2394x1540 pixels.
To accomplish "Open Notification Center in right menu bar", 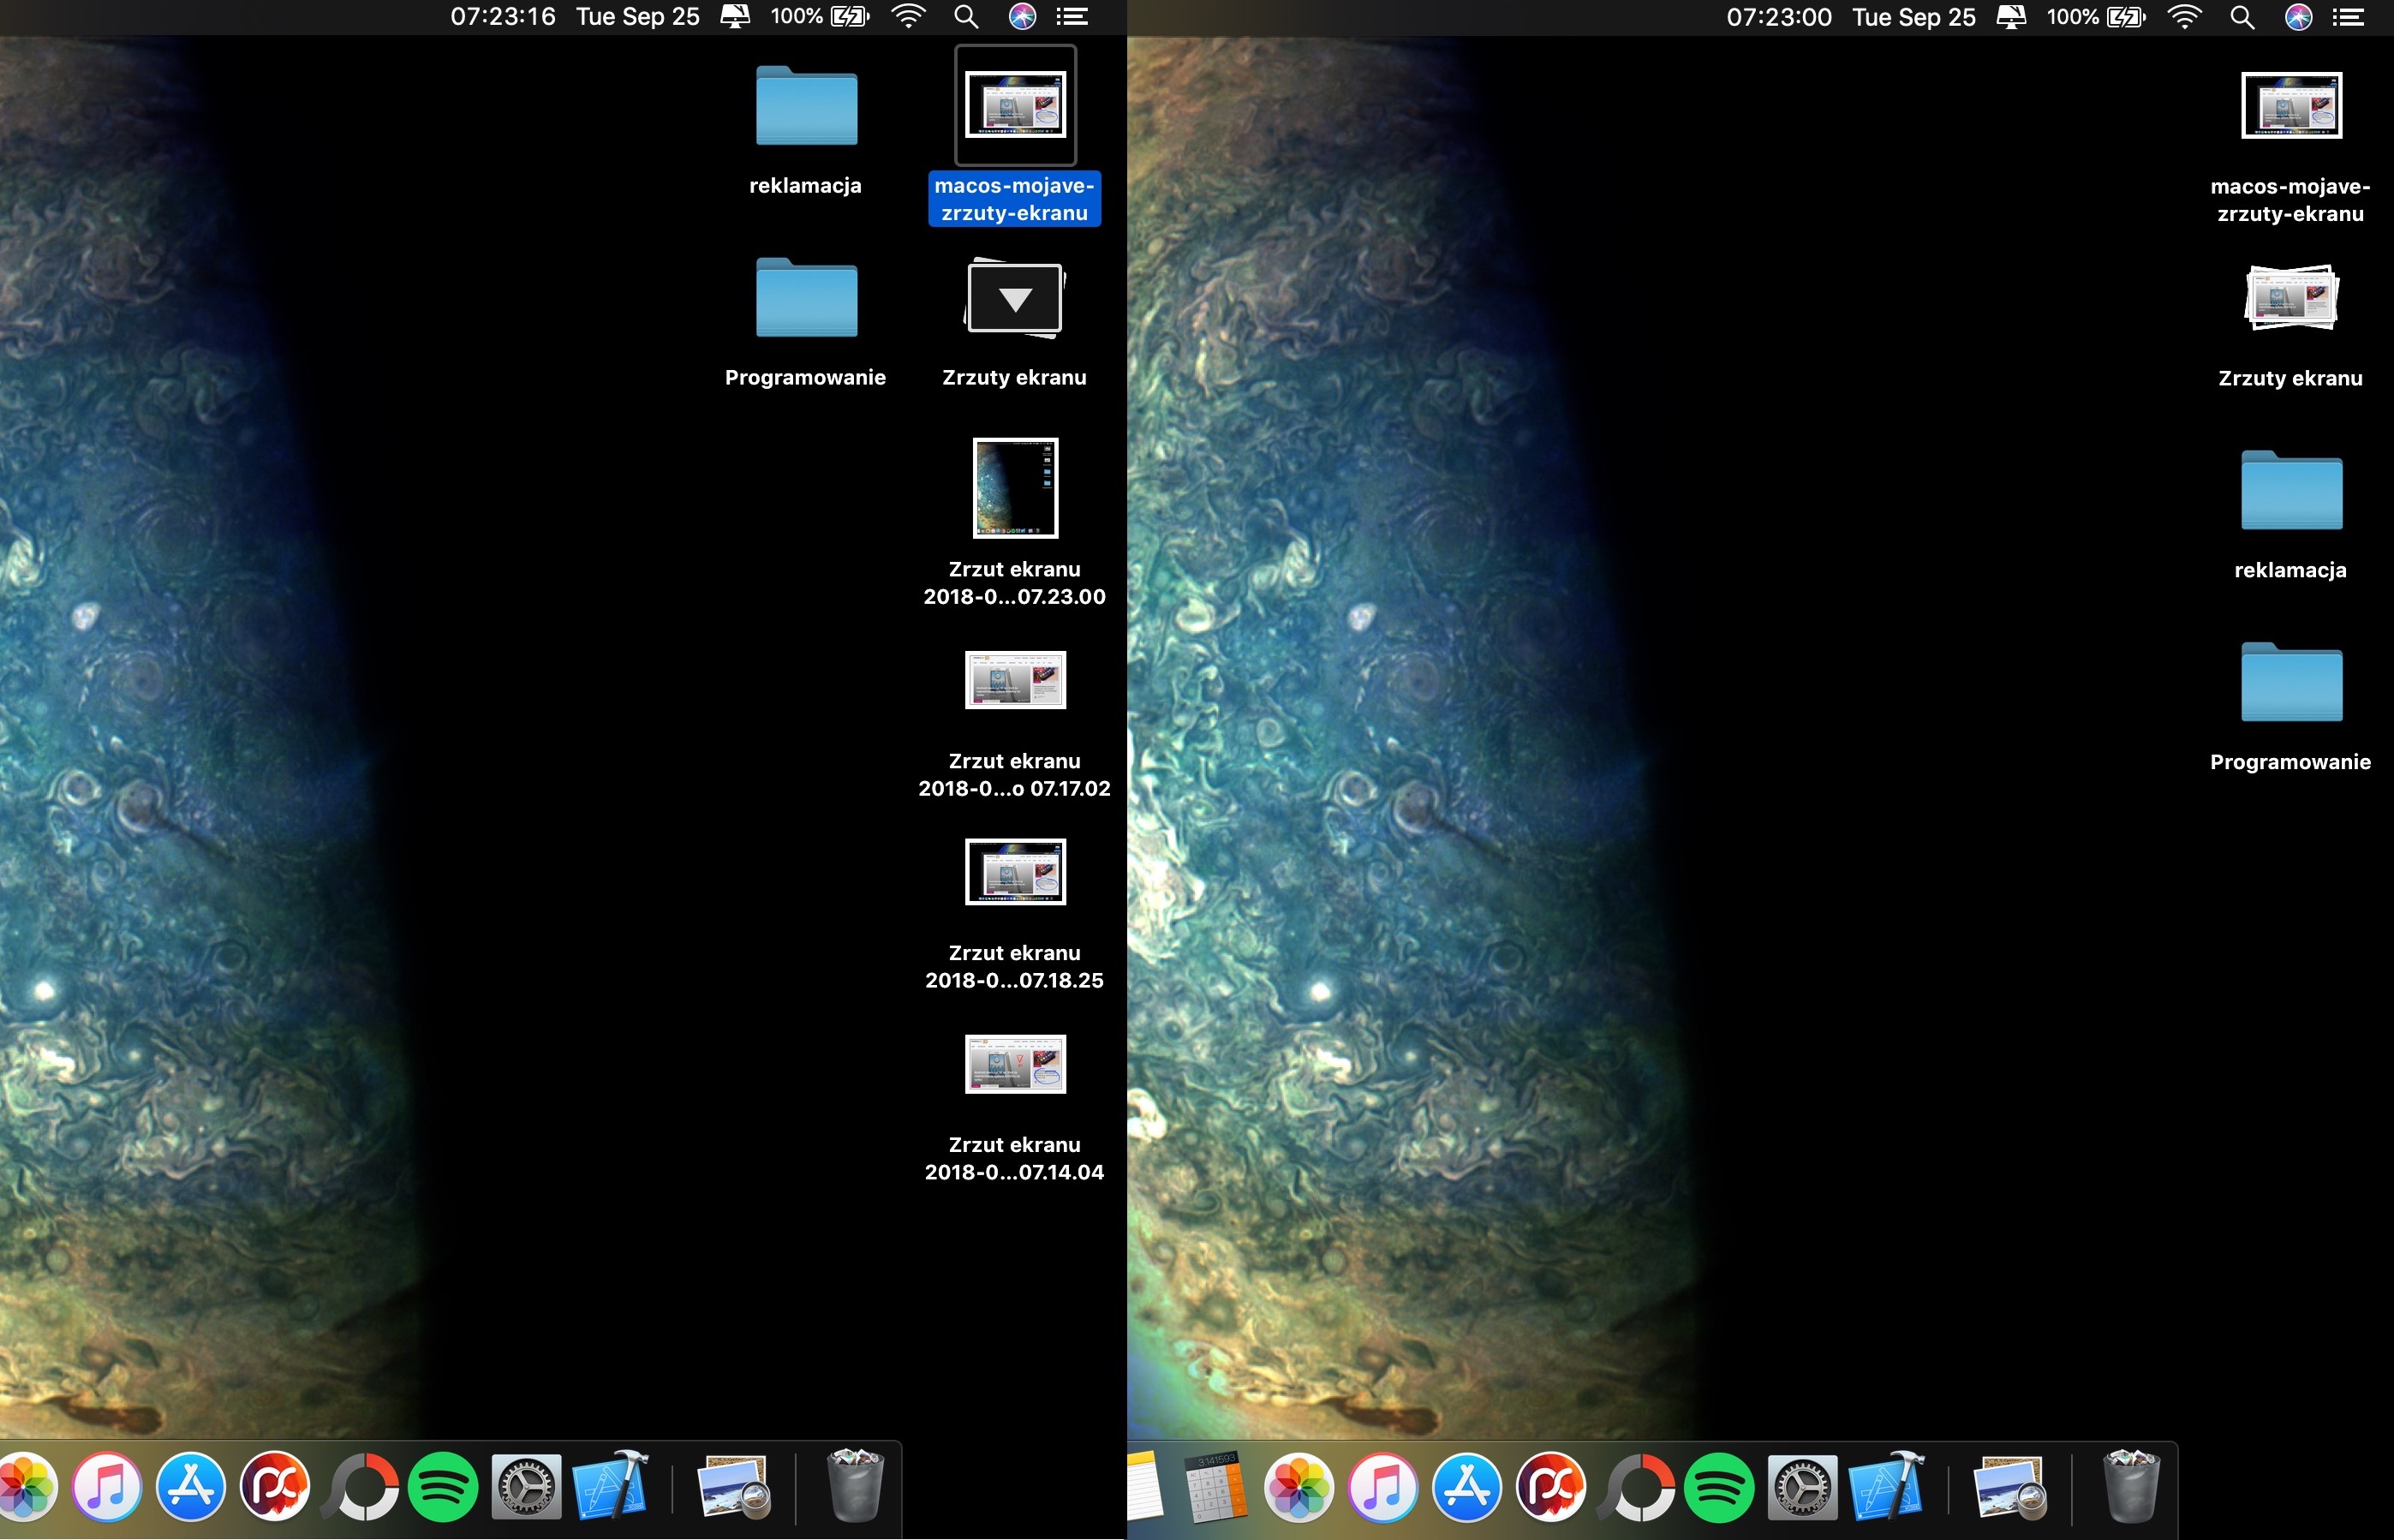I will click(2348, 17).
